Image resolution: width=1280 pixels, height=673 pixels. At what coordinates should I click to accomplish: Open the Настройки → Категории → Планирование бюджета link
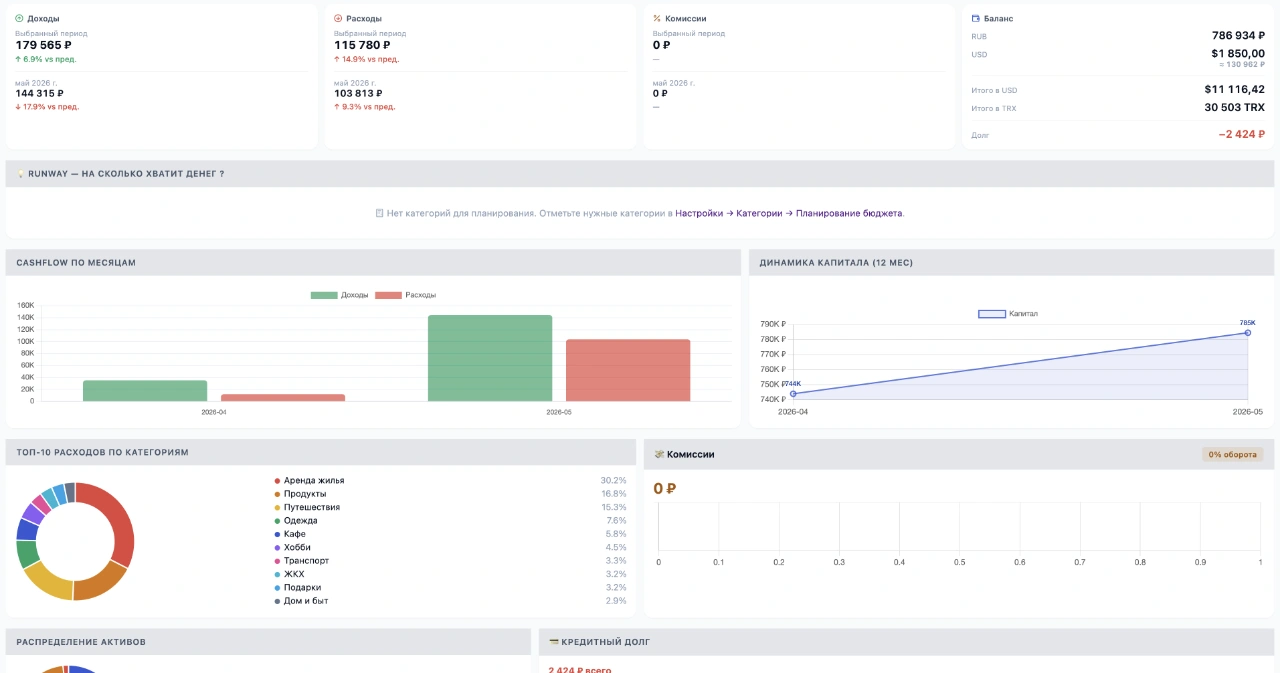point(789,213)
